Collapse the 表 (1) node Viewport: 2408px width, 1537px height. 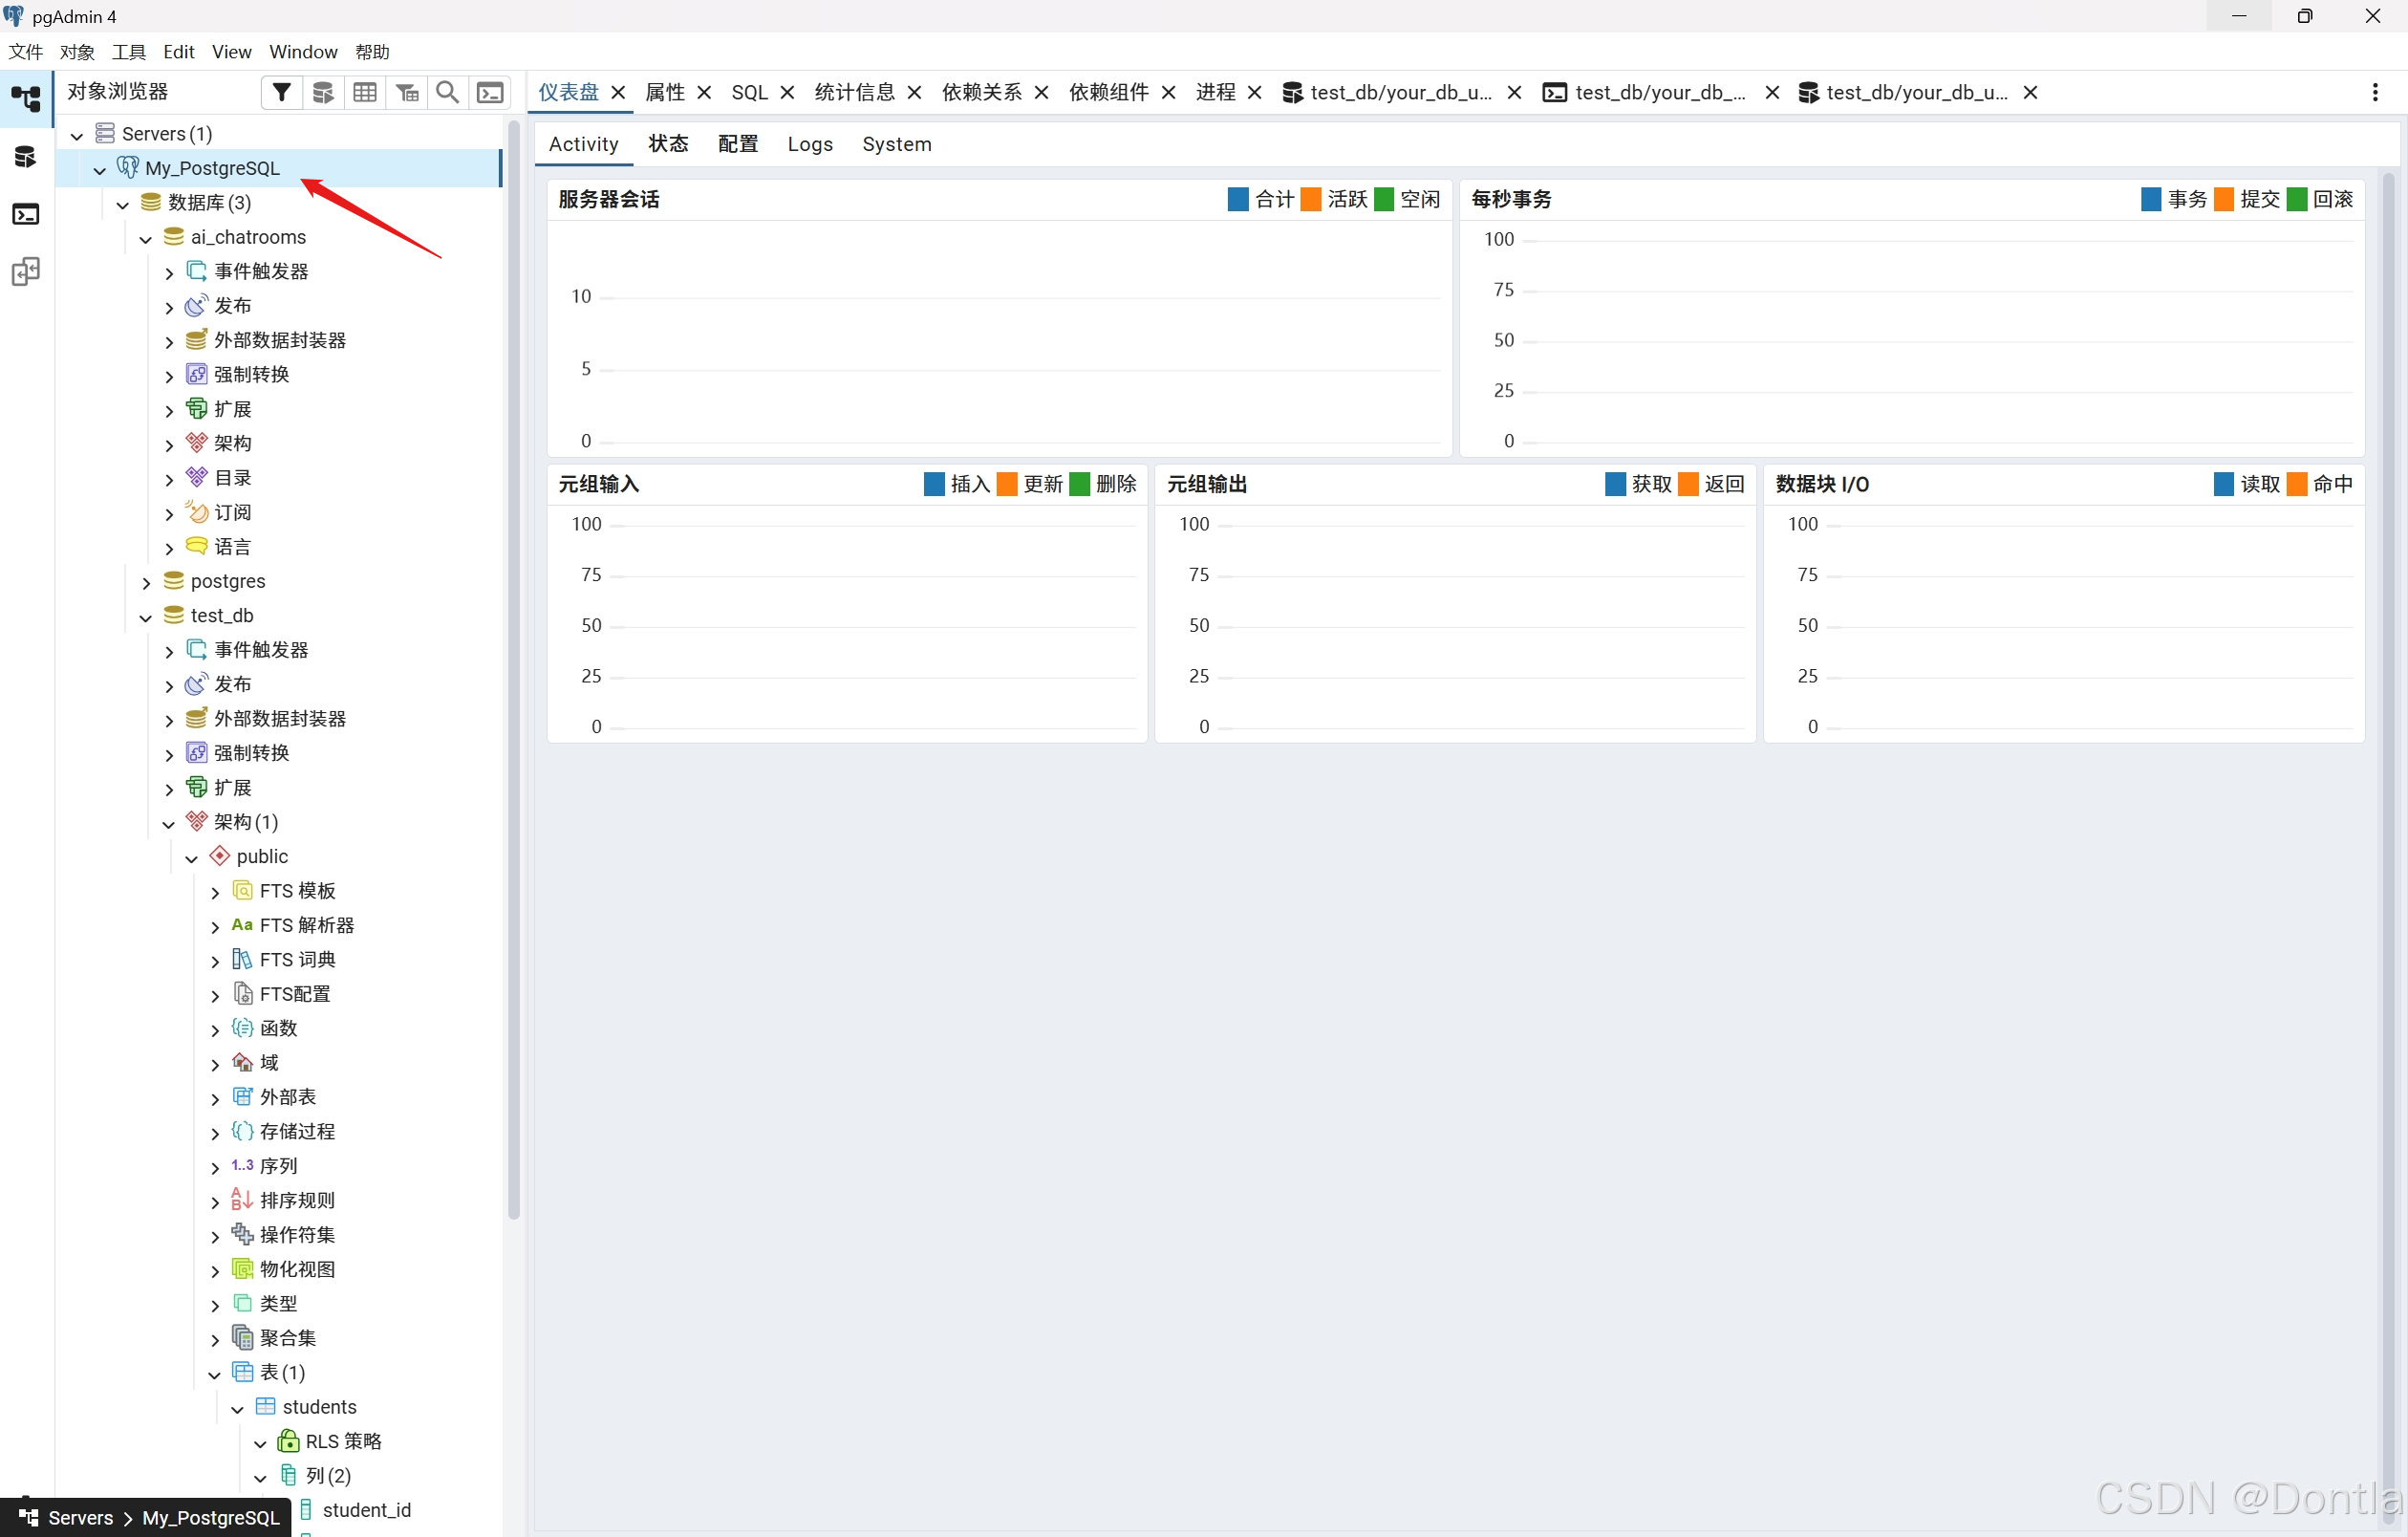215,1374
